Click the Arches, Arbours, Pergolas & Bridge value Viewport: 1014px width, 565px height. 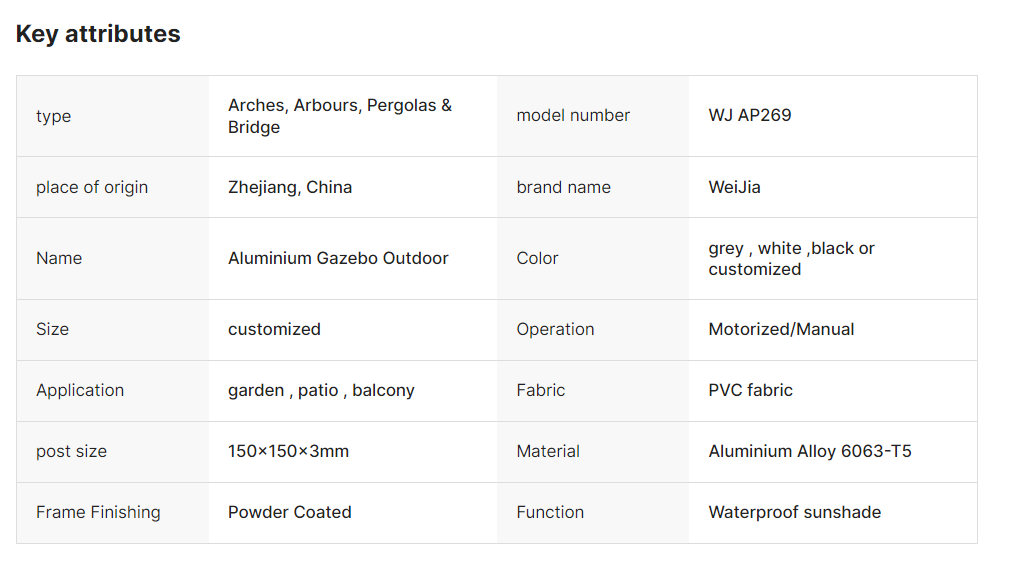pos(340,116)
